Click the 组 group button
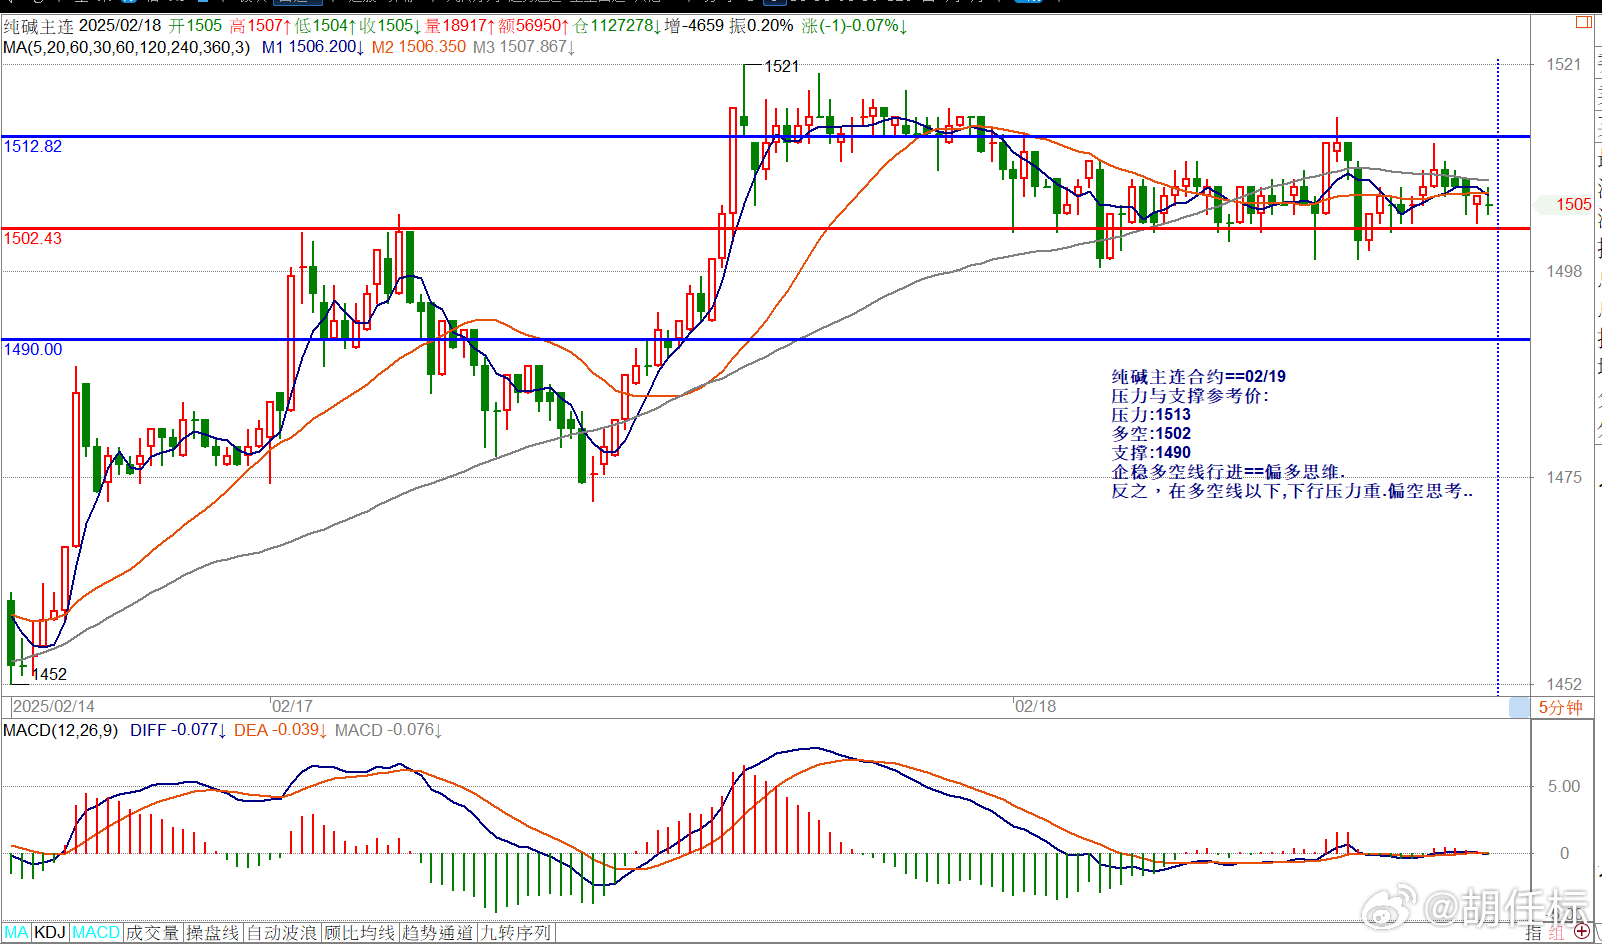Viewport: 1602px width, 947px height. coord(1556,932)
